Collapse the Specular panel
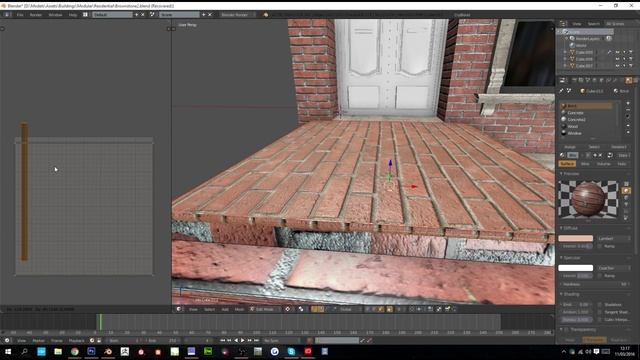The image size is (640, 360). 562,258
